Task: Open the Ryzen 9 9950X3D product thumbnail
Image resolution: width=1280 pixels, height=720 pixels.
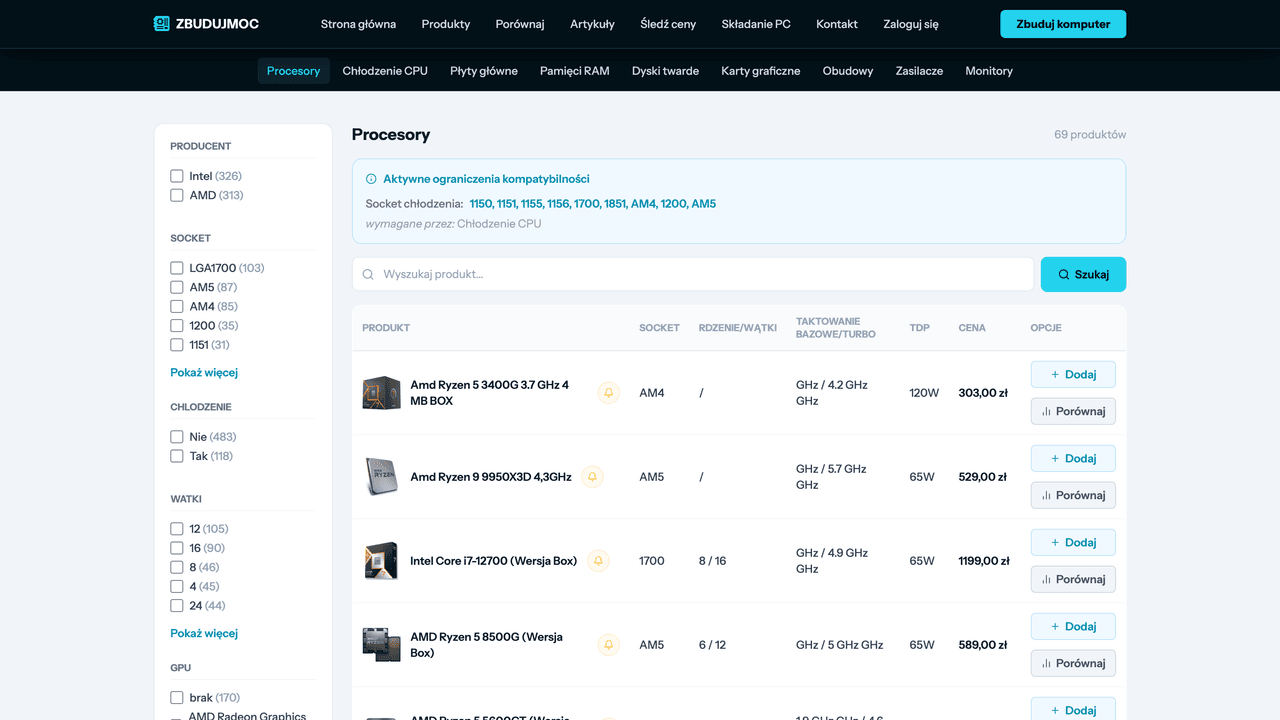Action: pos(381,477)
